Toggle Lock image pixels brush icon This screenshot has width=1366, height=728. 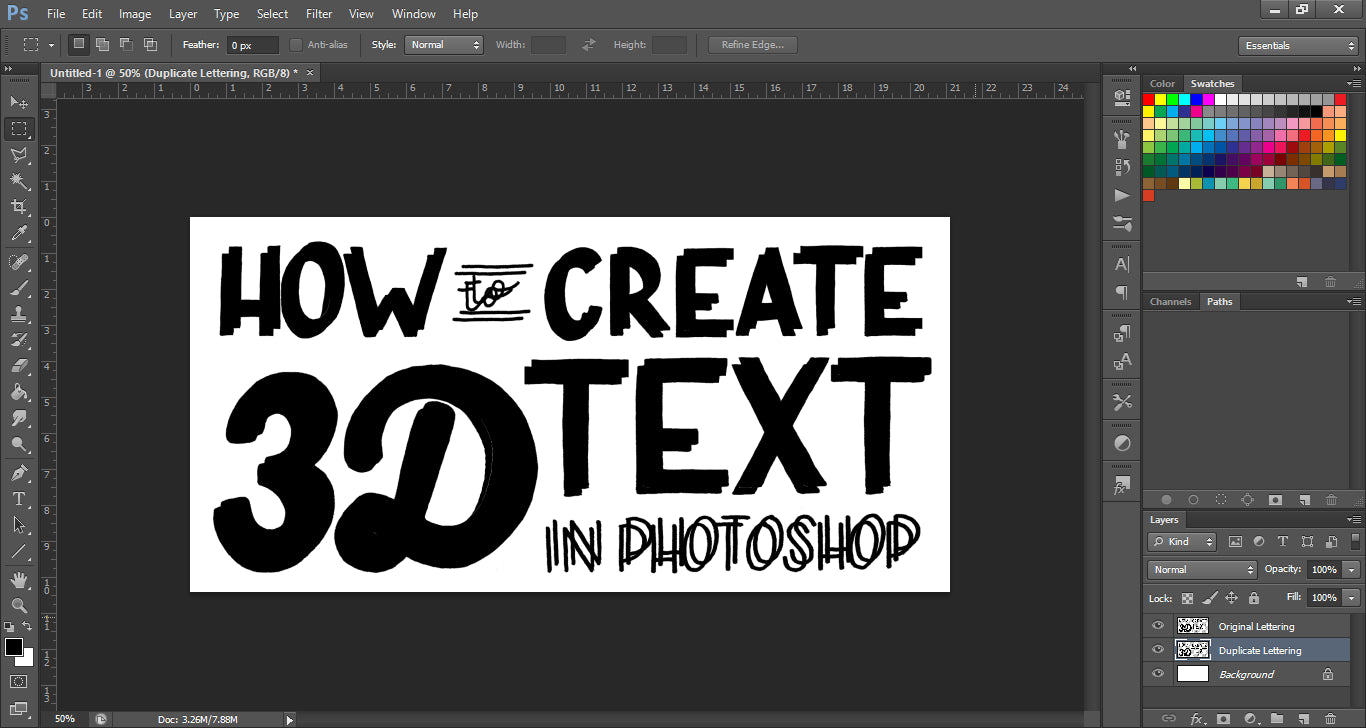coord(1210,598)
